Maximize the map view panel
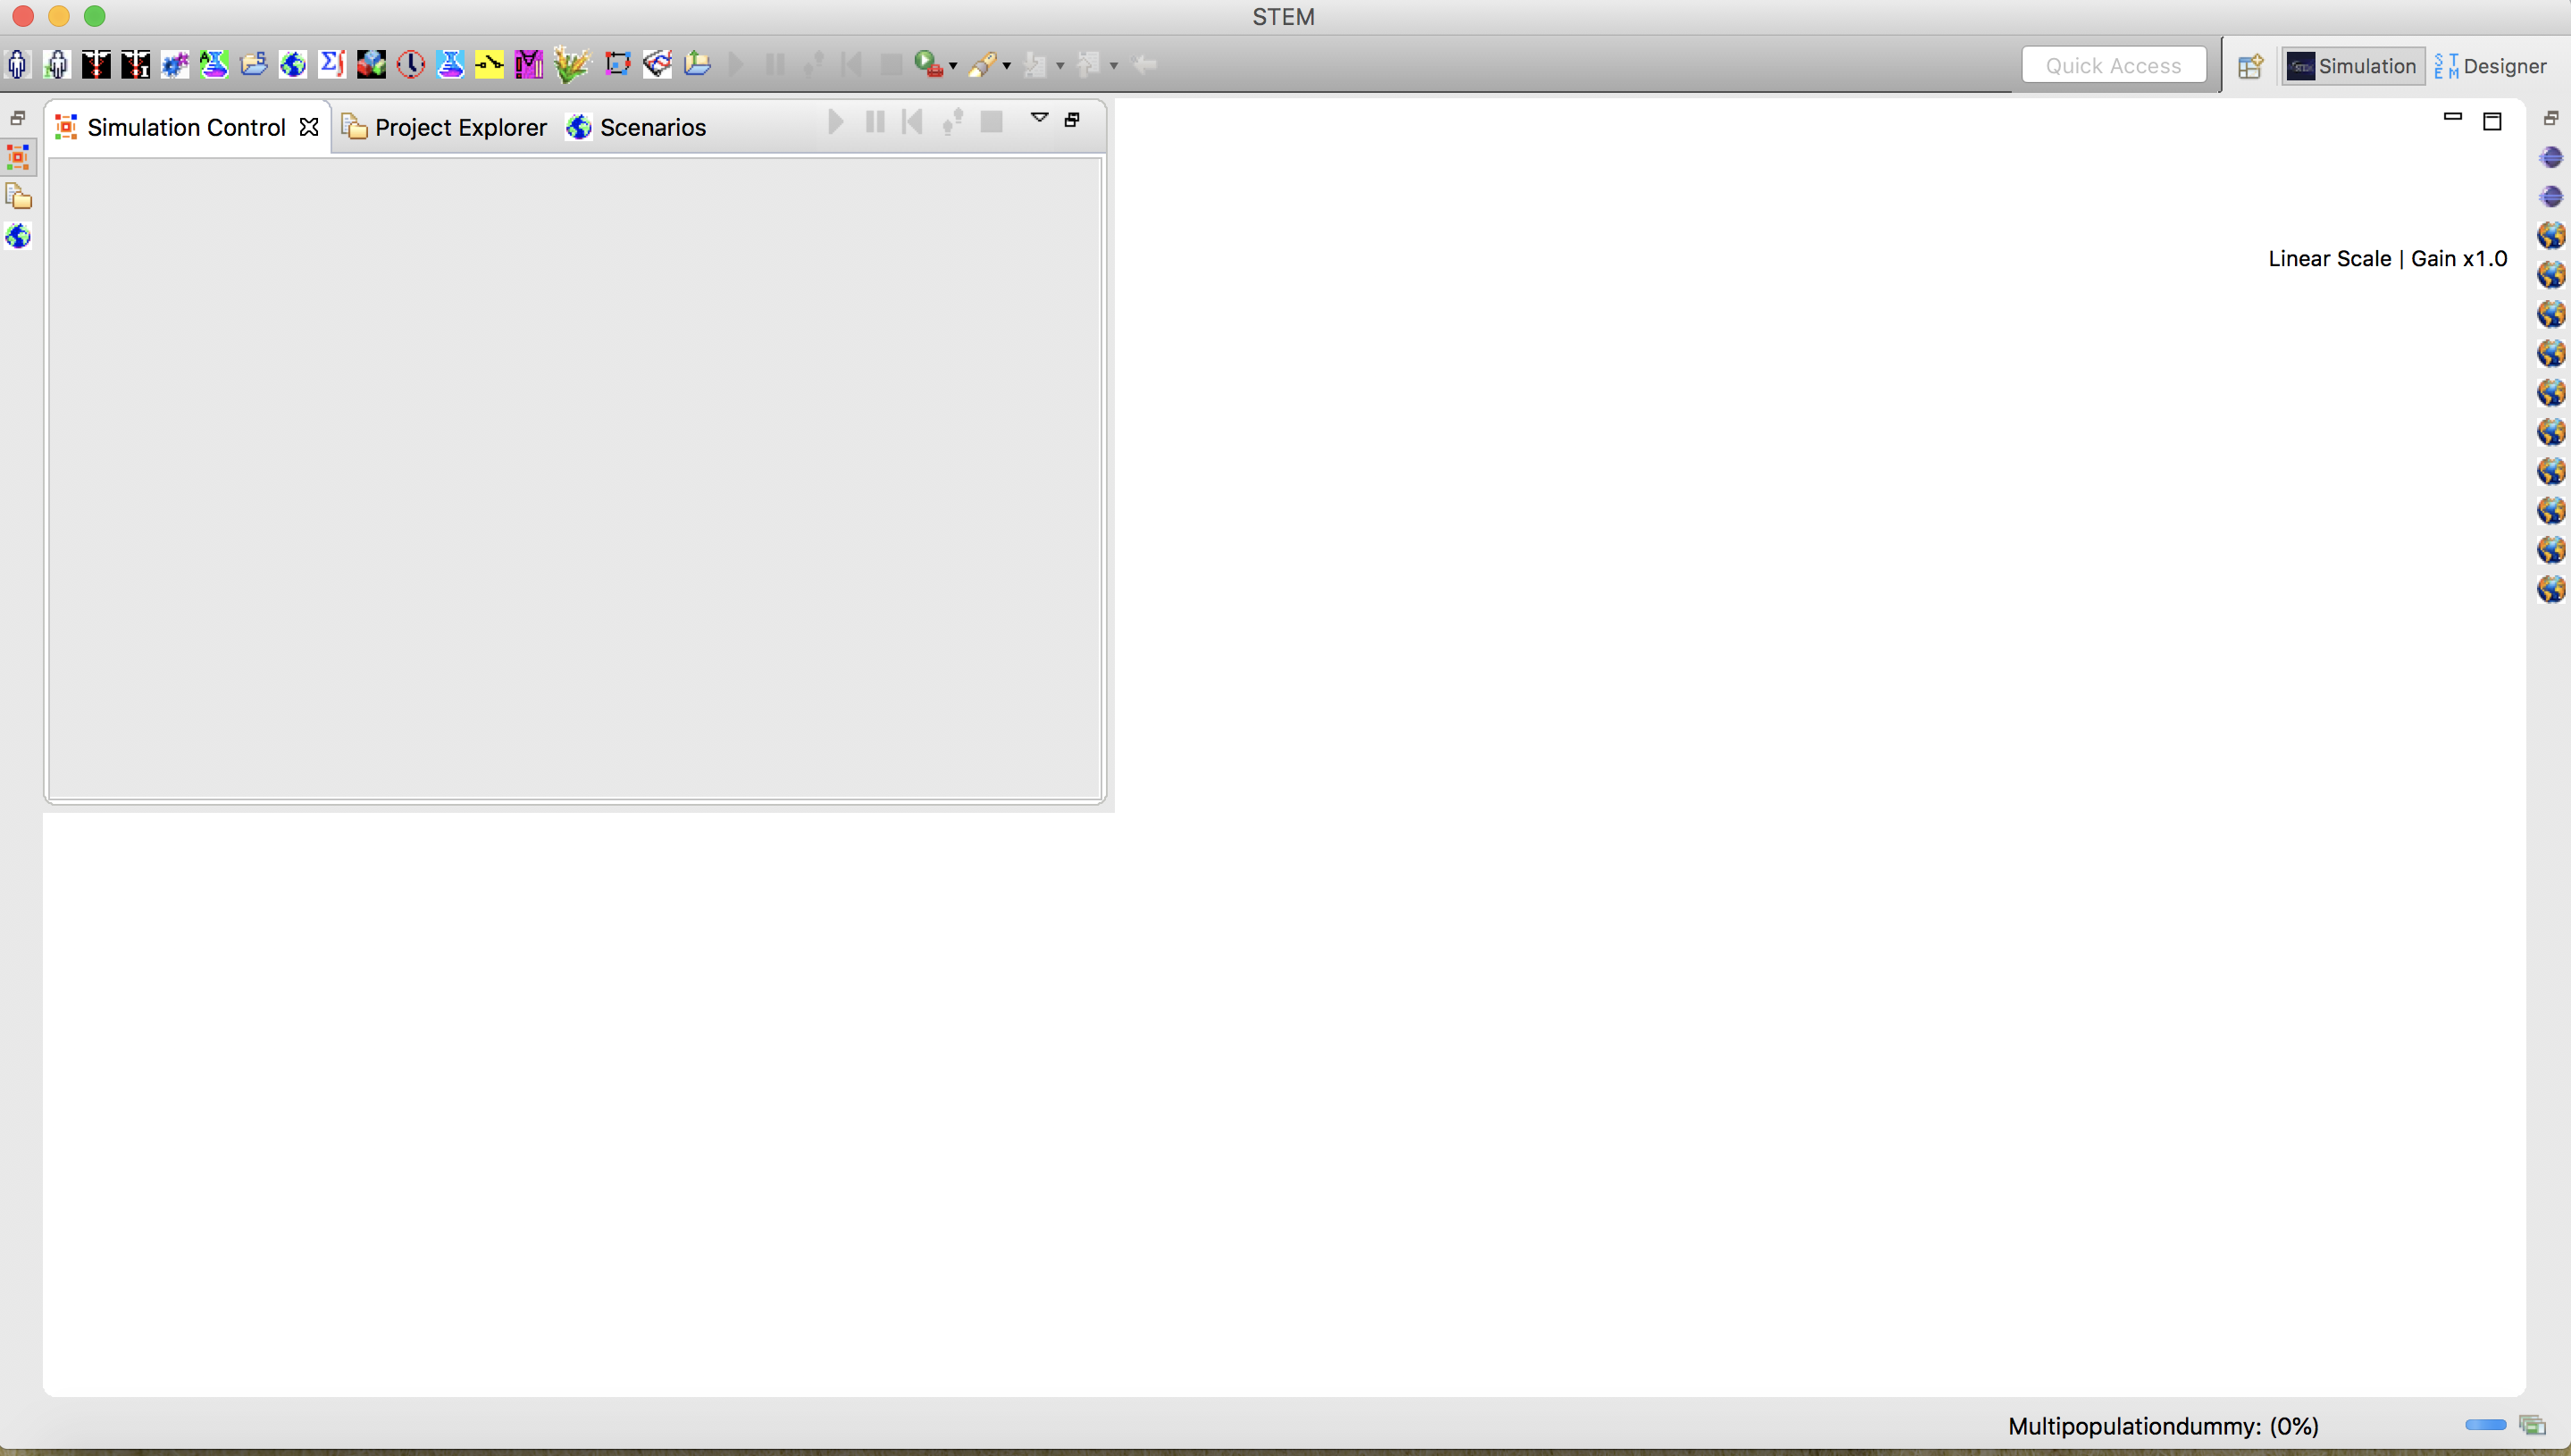Viewport: 2571px width, 1456px height. pos(2492,121)
